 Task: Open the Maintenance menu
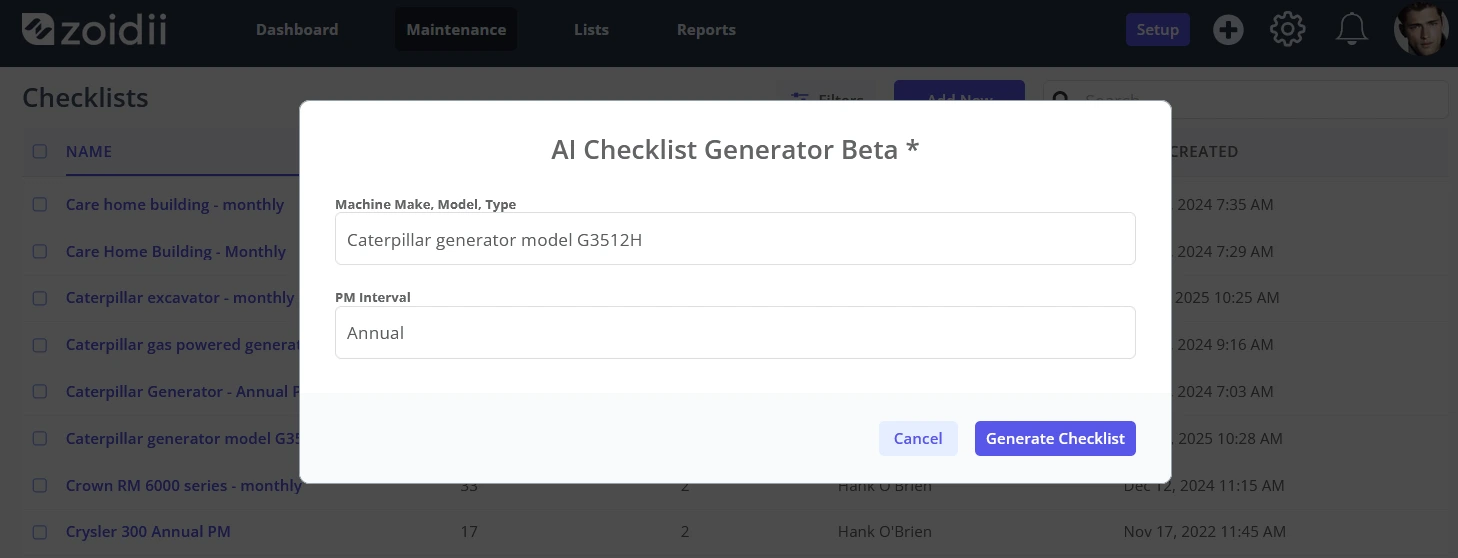(x=456, y=30)
